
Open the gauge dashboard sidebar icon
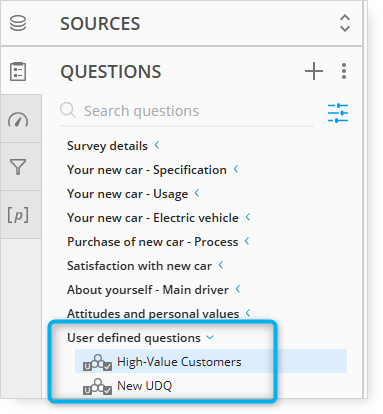[18, 120]
